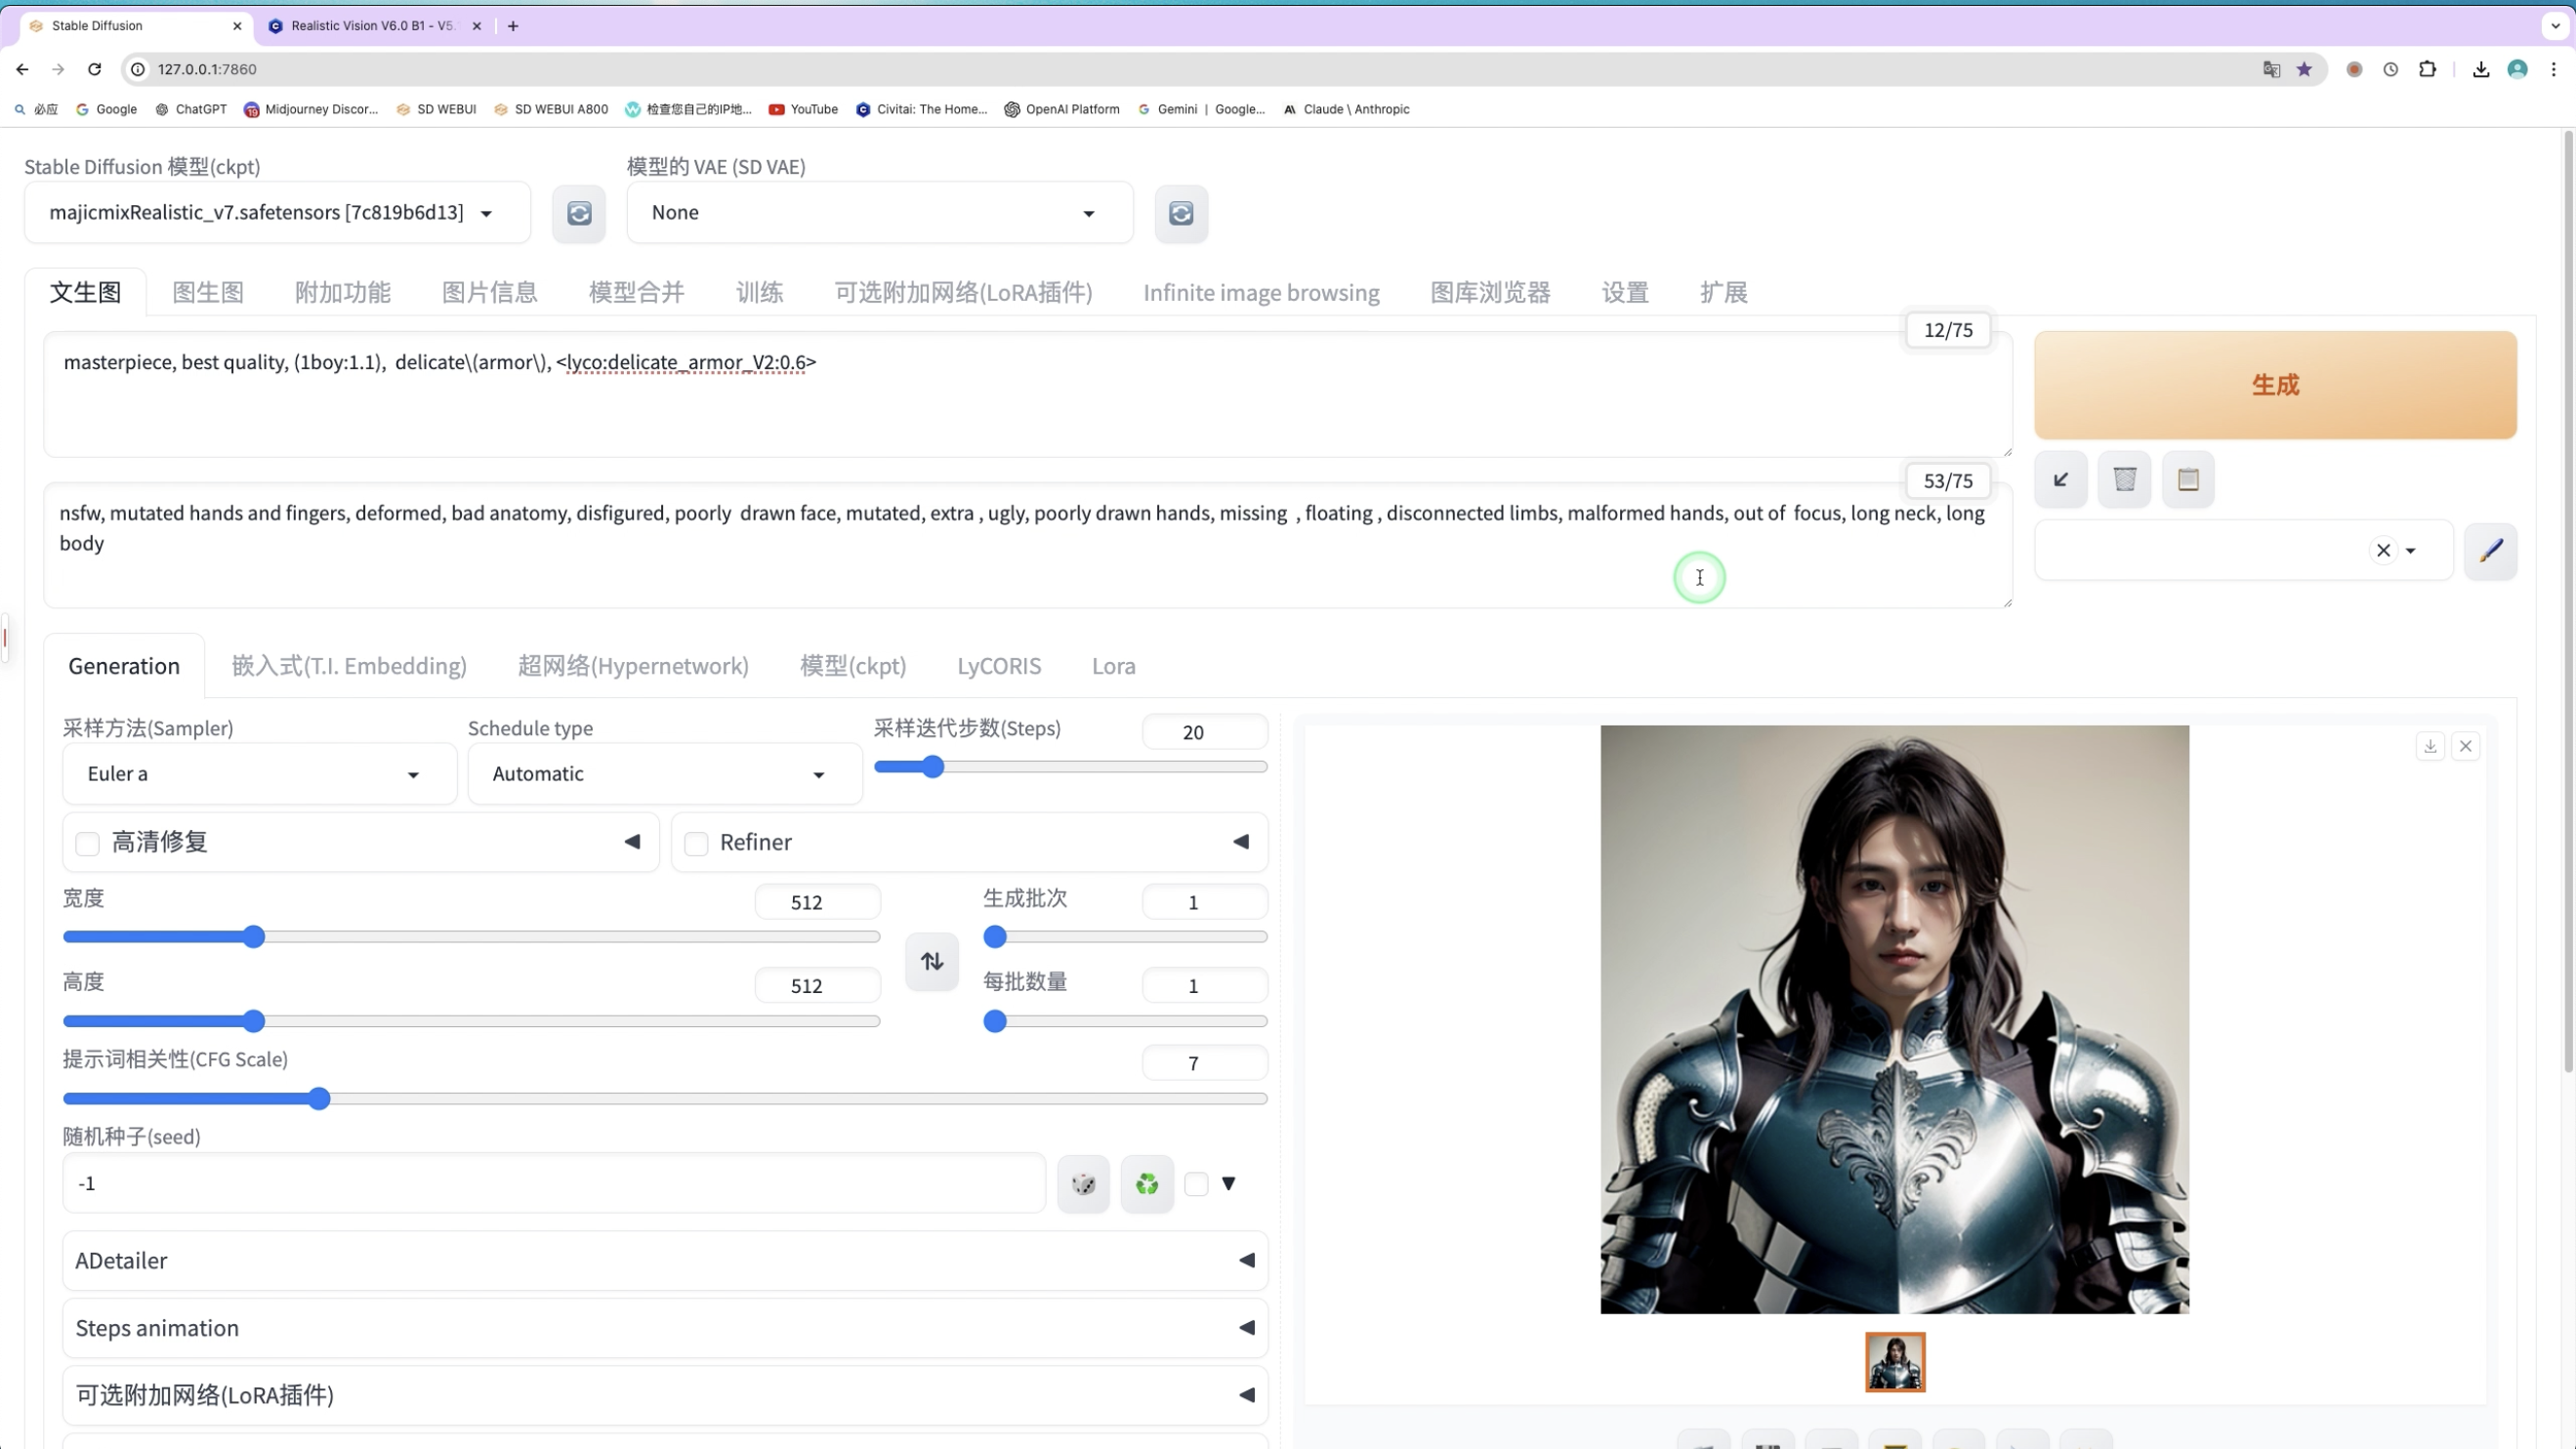Image resolution: width=2576 pixels, height=1449 pixels.
Task: Click the seed input field showing -1
Action: [x=554, y=1184]
